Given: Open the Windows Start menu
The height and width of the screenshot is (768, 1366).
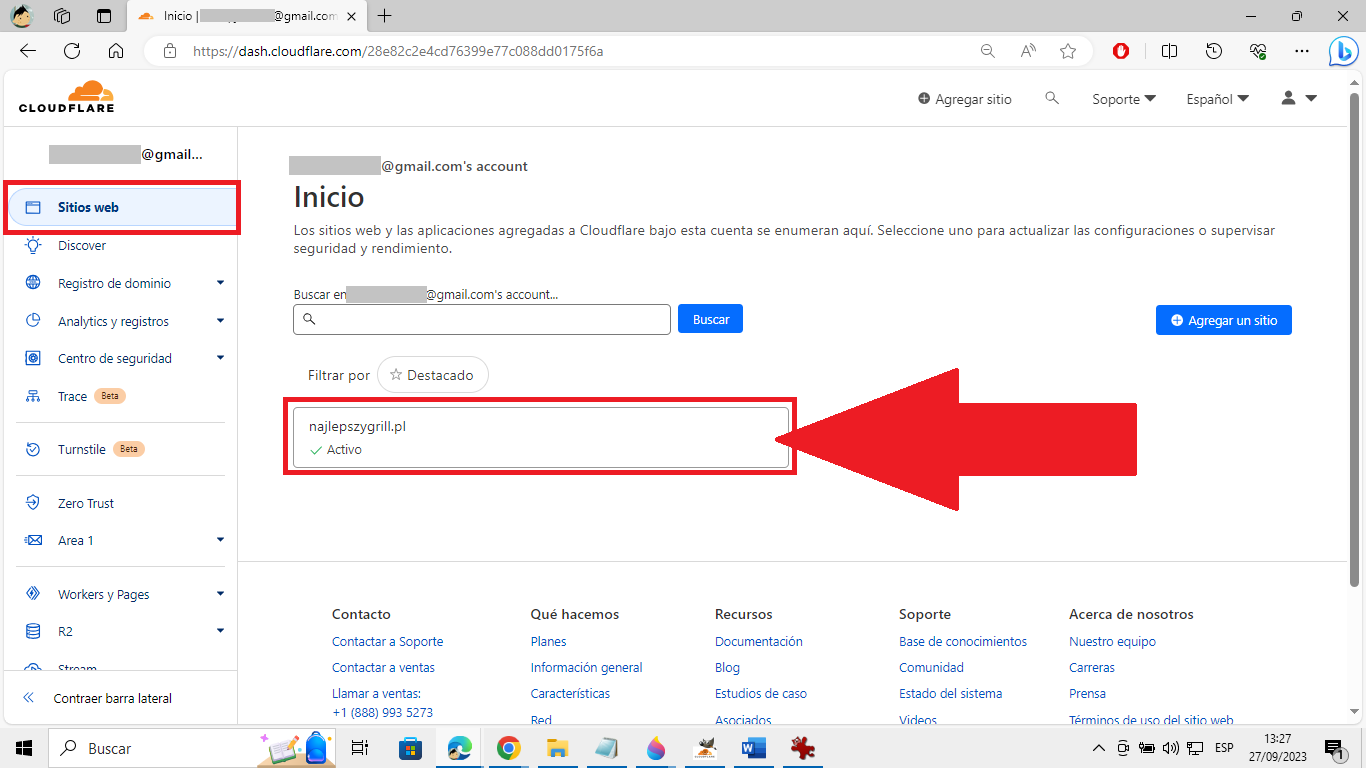Looking at the screenshot, I should (24, 748).
